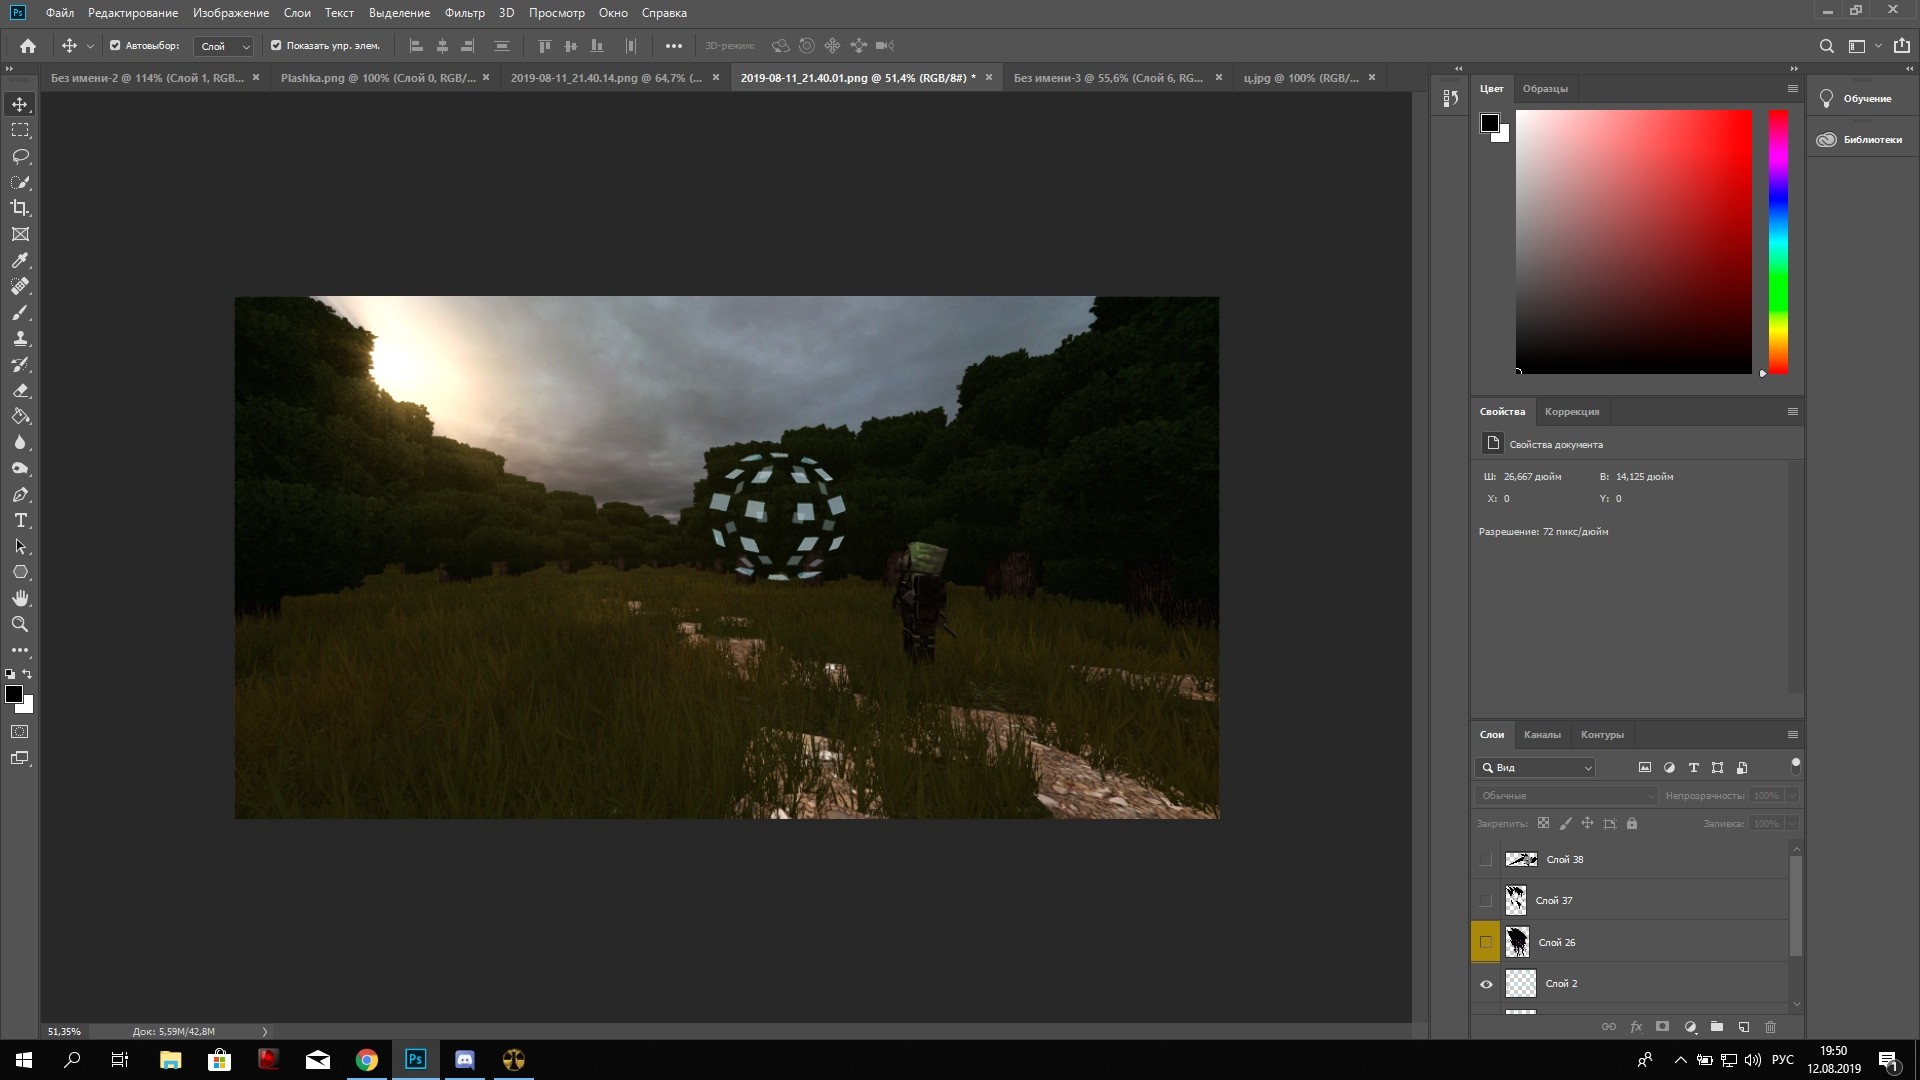Select the Shape tool
The height and width of the screenshot is (1080, 1920).
pos(20,572)
